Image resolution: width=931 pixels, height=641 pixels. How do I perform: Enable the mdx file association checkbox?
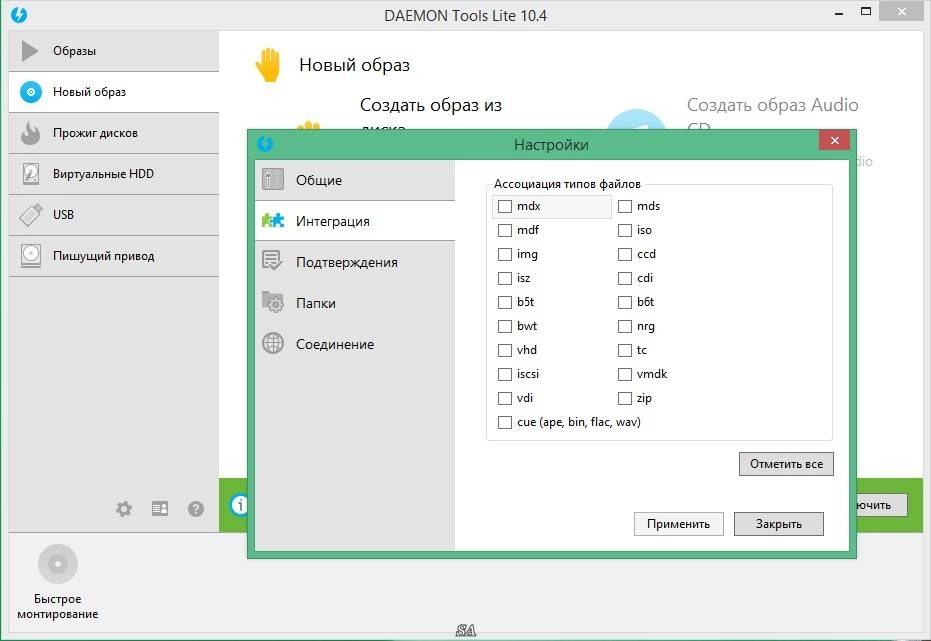505,206
